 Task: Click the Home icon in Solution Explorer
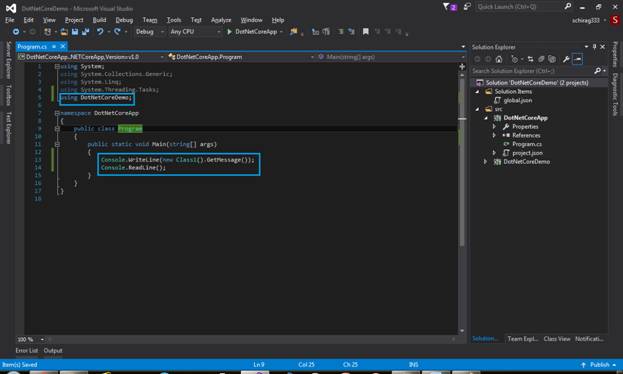pyautogui.click(x=499, y=59)
